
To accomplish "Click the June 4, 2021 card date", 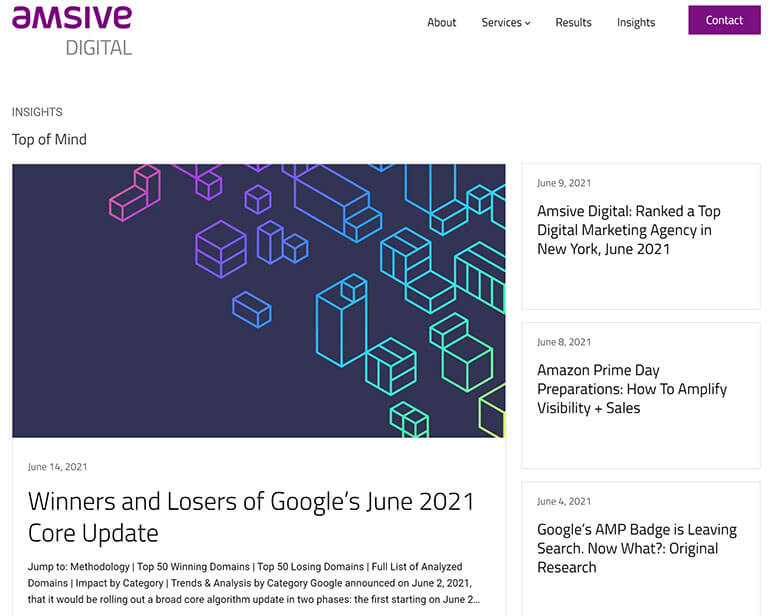I will click(564, 501).
